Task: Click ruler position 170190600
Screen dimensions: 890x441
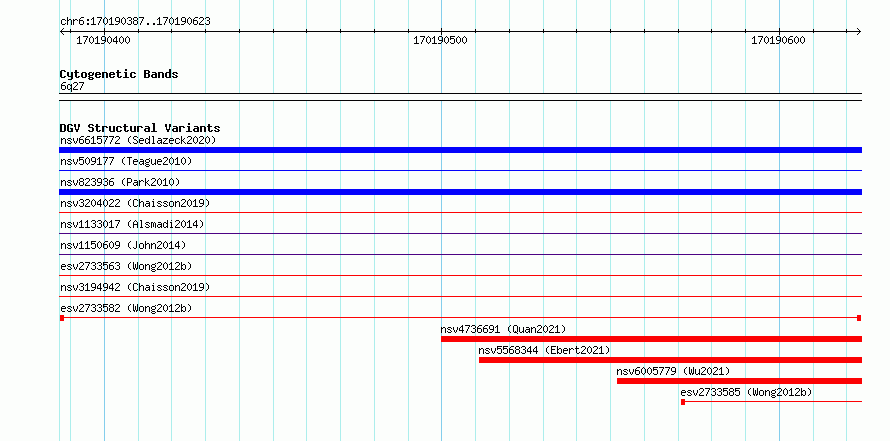Action: click(x=778, y=40)
